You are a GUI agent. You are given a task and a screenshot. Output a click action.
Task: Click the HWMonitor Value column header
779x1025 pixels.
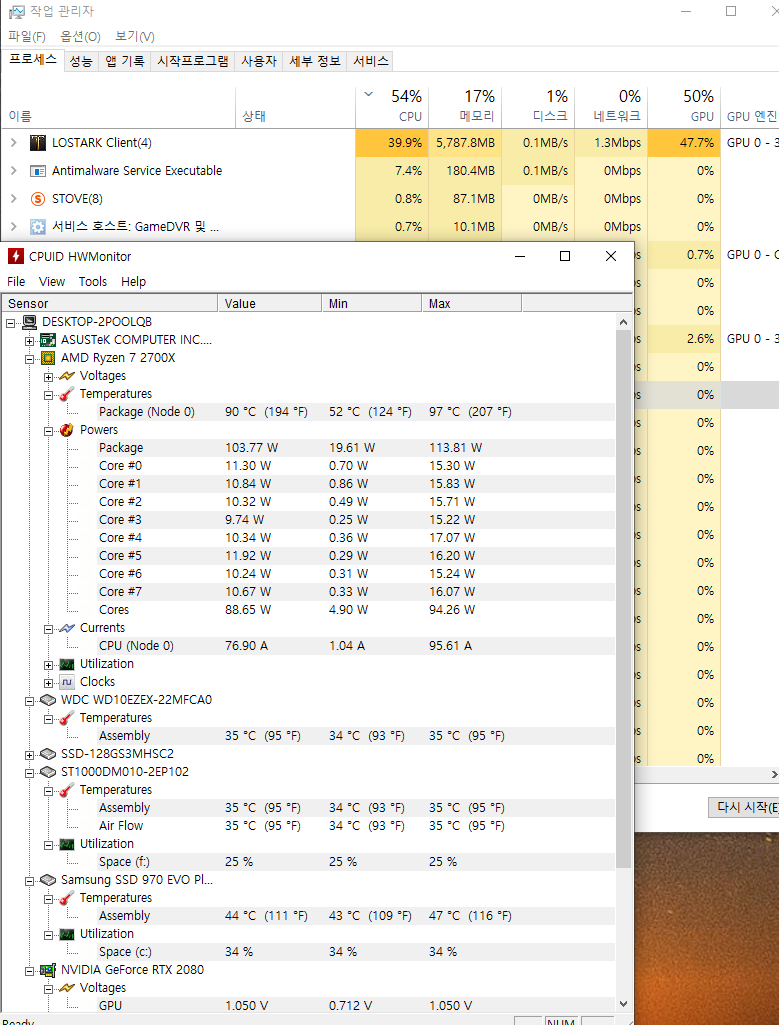pyautogui.click(x=270, y=303)
